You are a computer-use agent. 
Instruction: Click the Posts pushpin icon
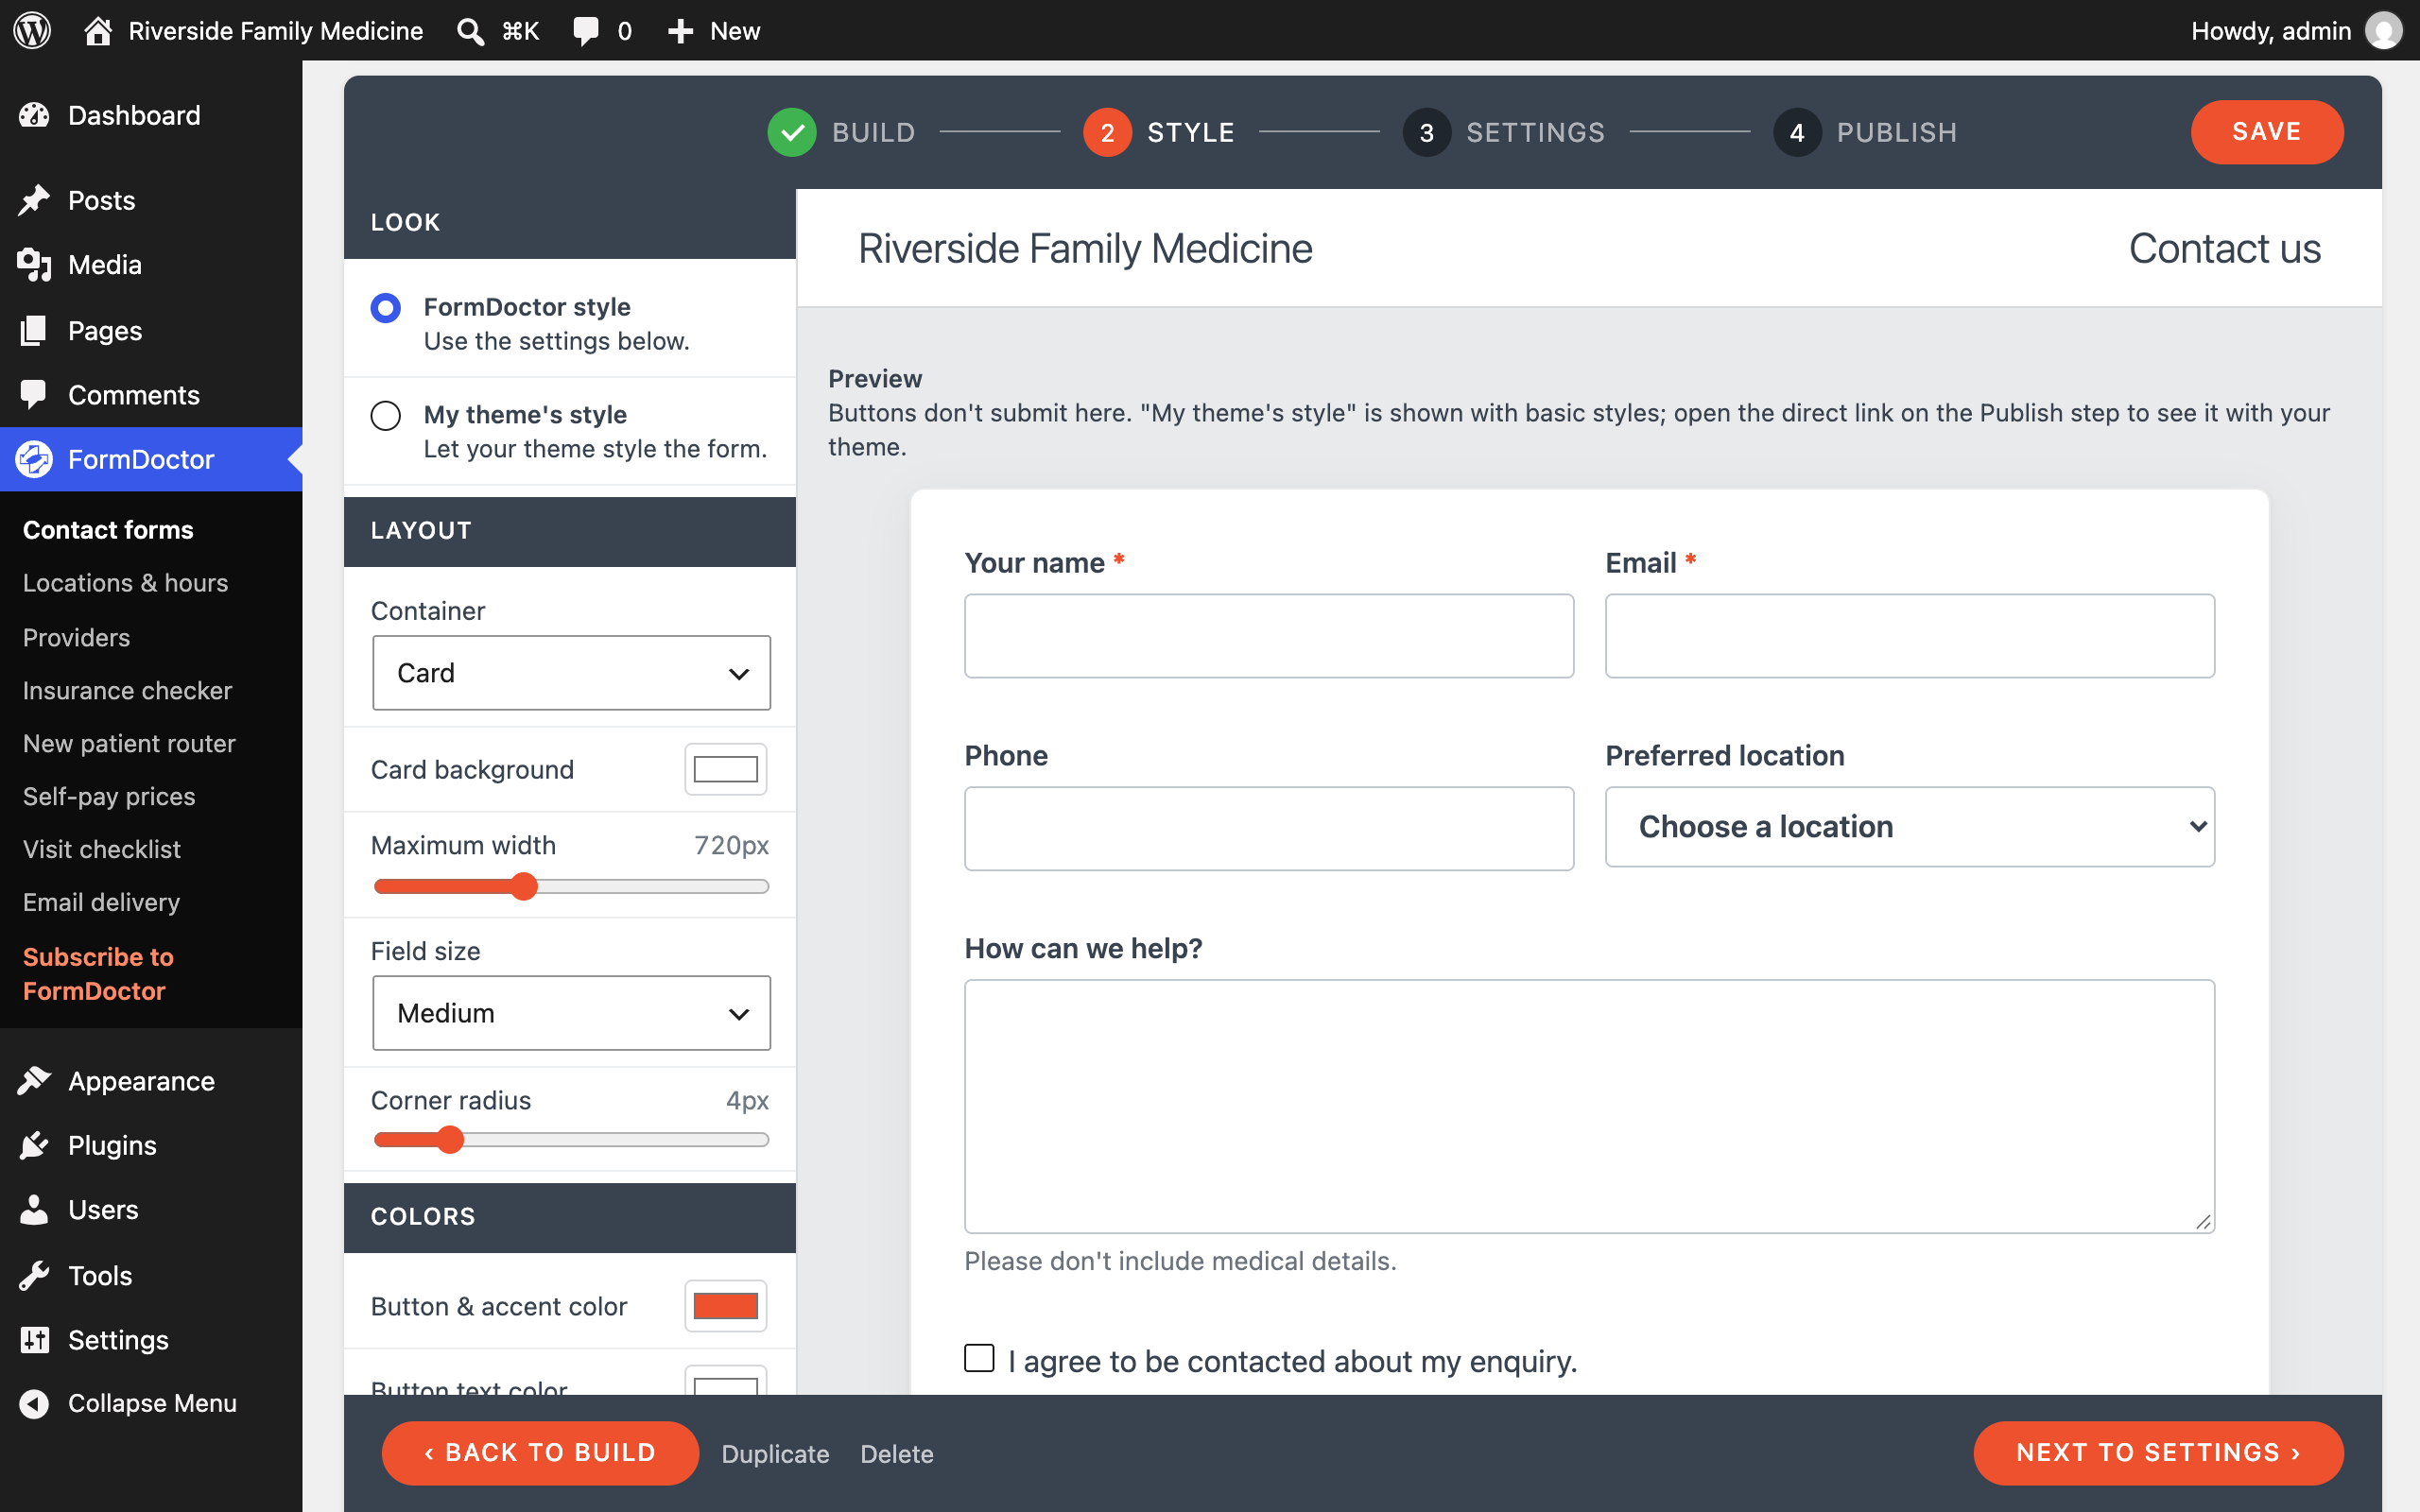34,200
